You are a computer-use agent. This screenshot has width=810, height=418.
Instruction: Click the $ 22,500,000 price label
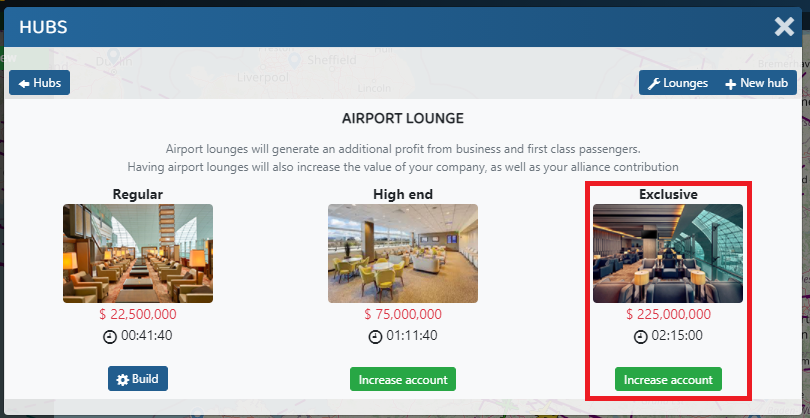[138, 314]
